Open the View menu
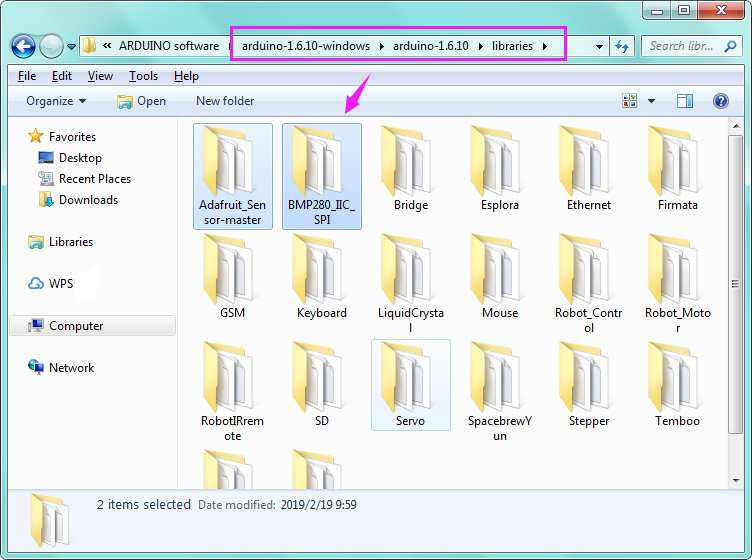The width and height of the screenshot is (752, 560). click(x=100, y=76)
